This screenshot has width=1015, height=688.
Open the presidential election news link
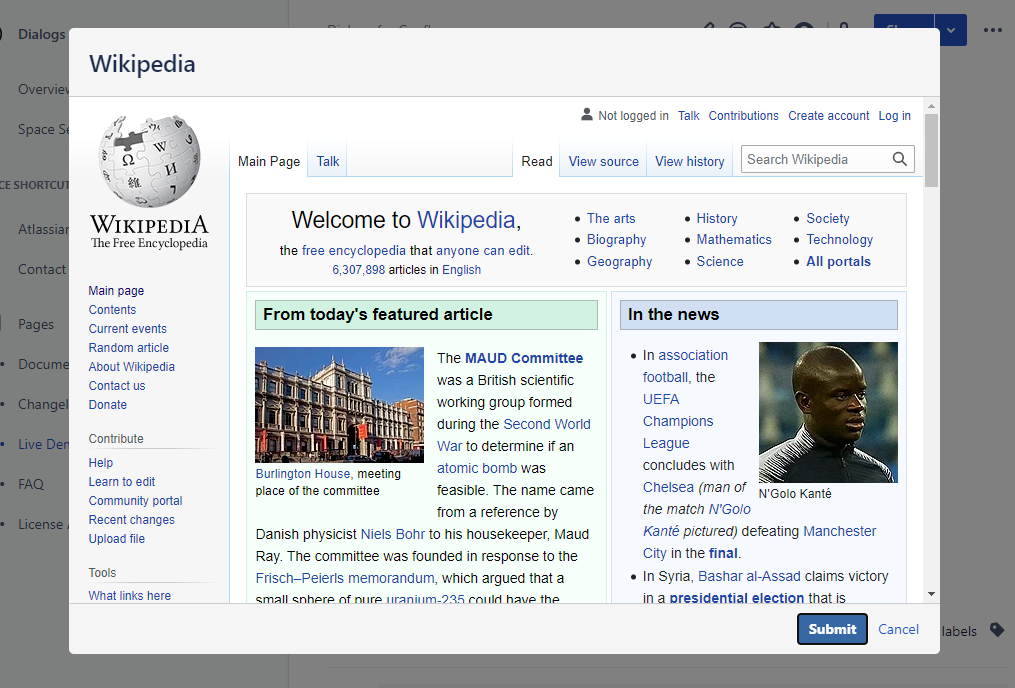(x=737, y=597)
